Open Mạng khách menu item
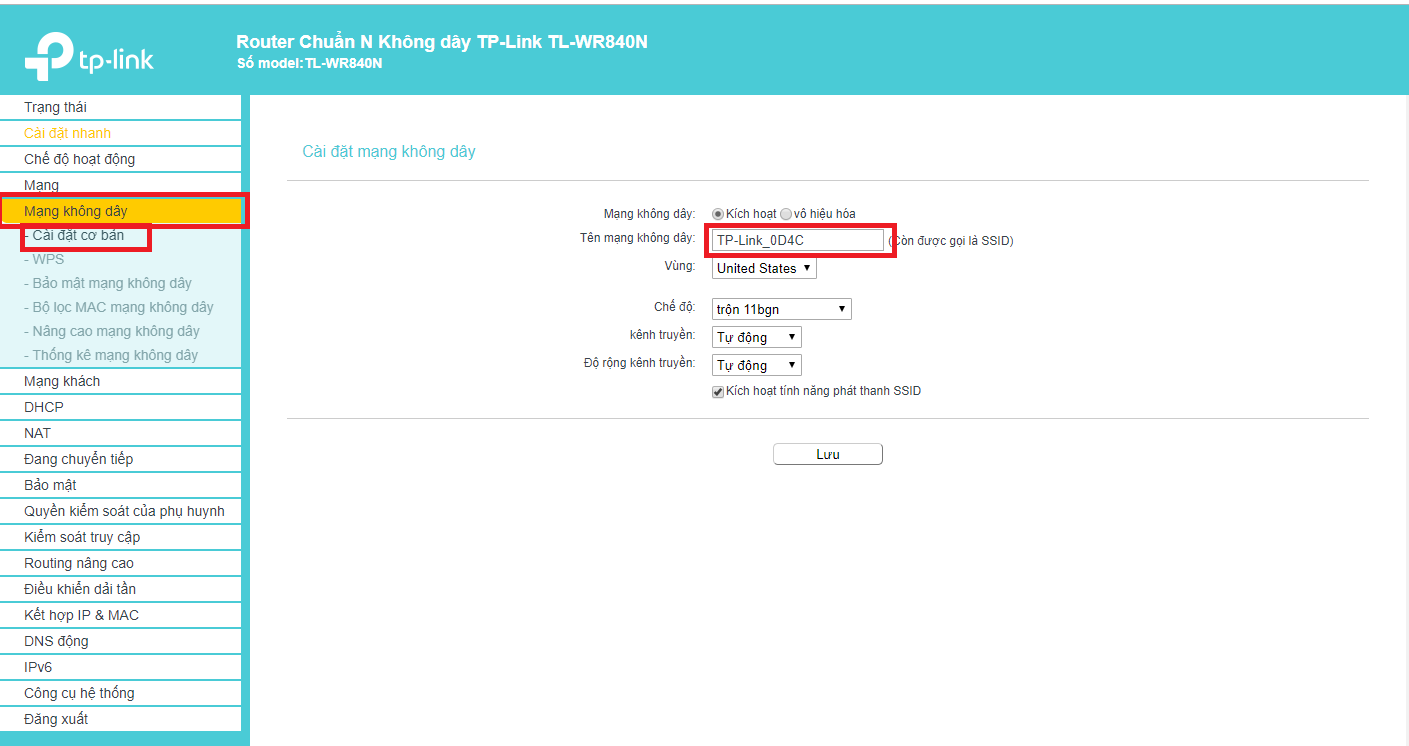This screenshot has width=1409, height=746. pos(121,381)
